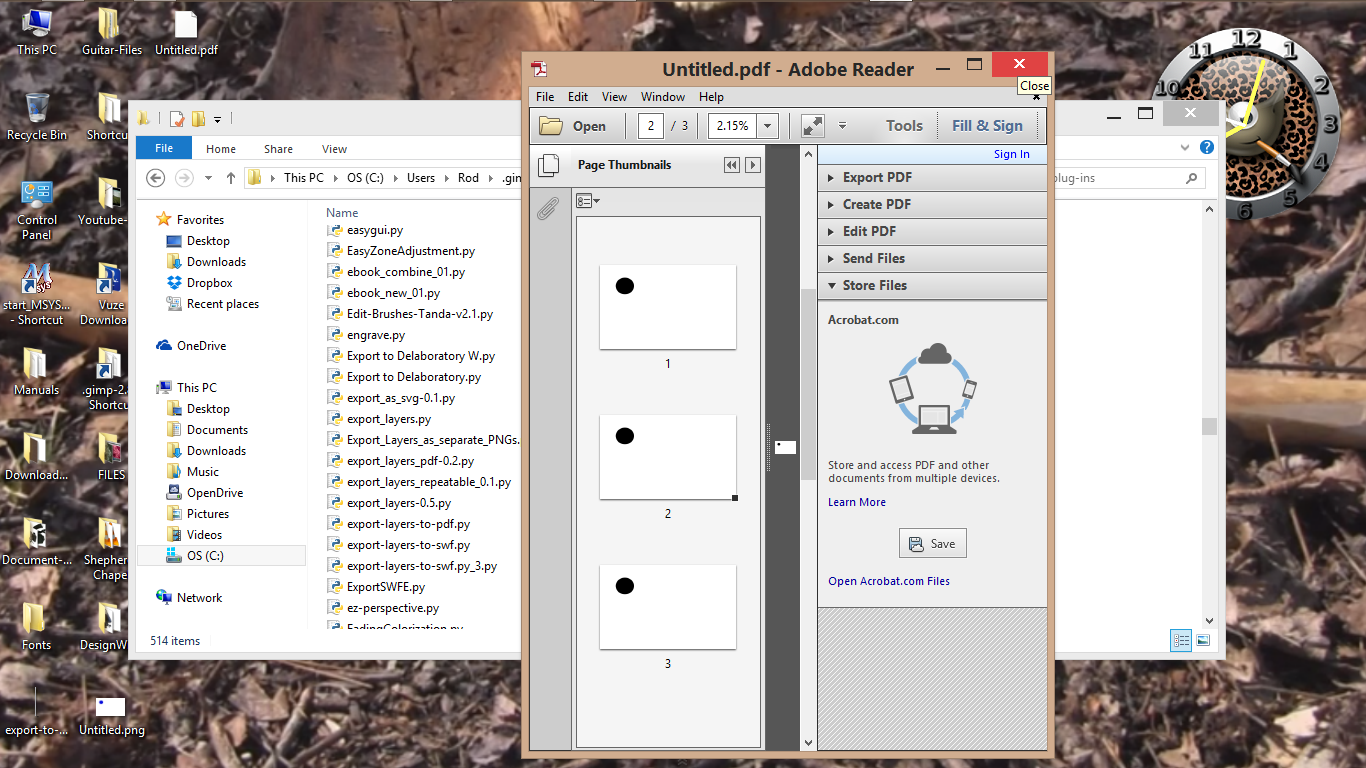
Task: Open the thumbnail options menu icon
Action: pos(588,201)
